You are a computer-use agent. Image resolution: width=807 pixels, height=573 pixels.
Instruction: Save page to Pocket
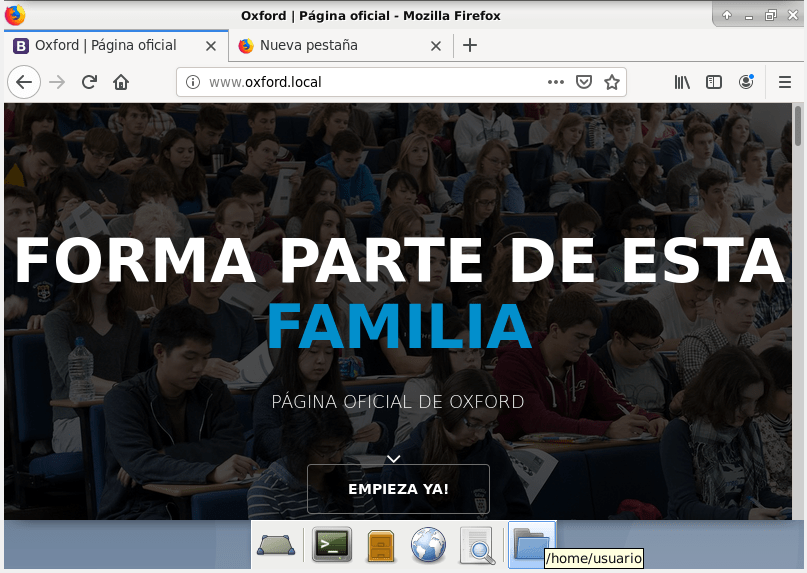pyautogui.click(x=584, y=82)
